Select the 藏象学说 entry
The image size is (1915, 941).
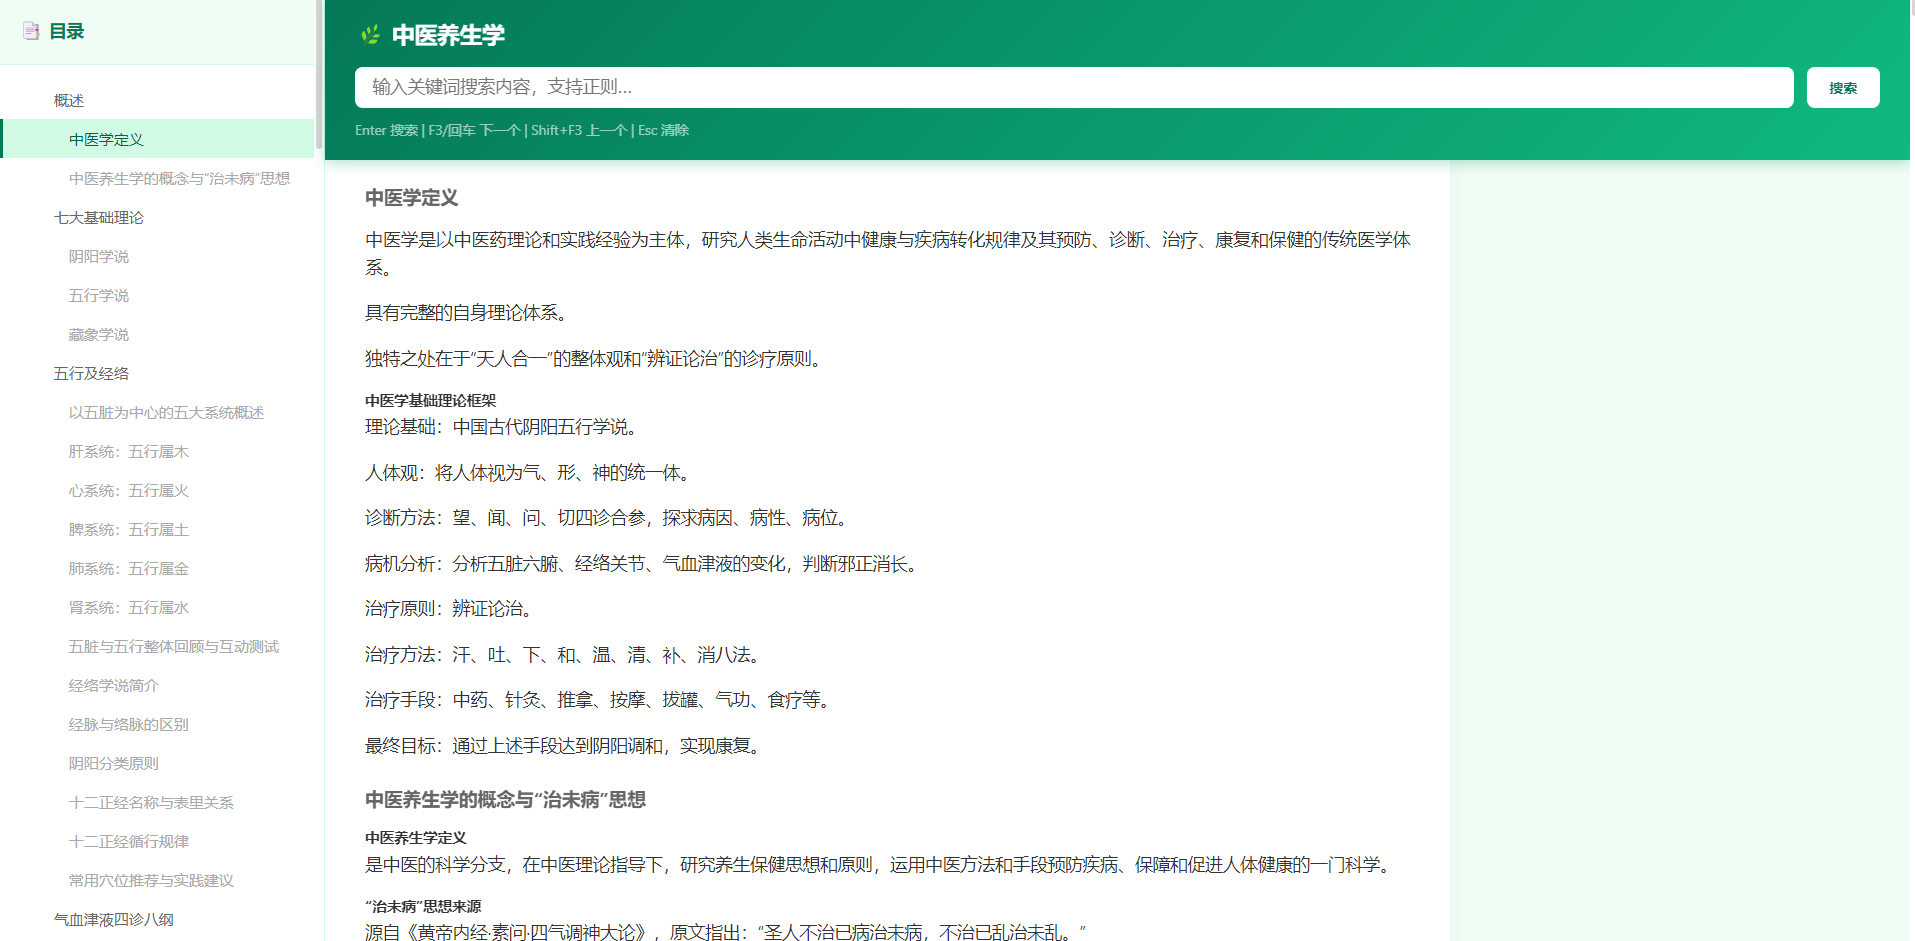coord(98,334)
